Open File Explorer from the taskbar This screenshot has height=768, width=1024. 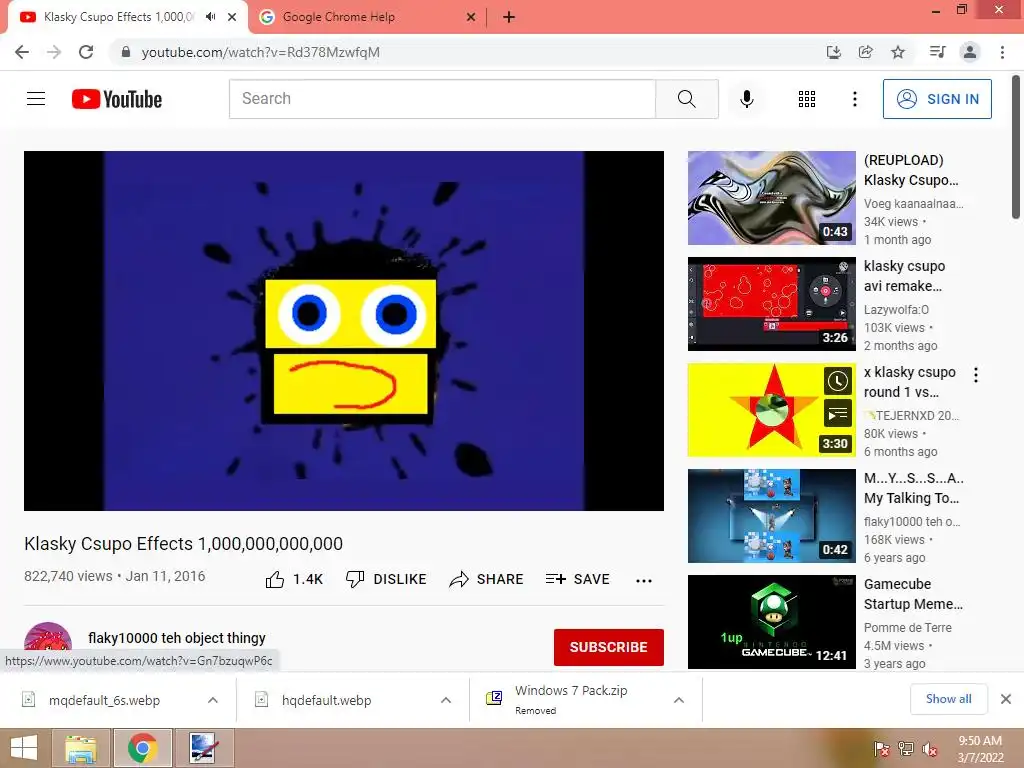pos(82,748)
